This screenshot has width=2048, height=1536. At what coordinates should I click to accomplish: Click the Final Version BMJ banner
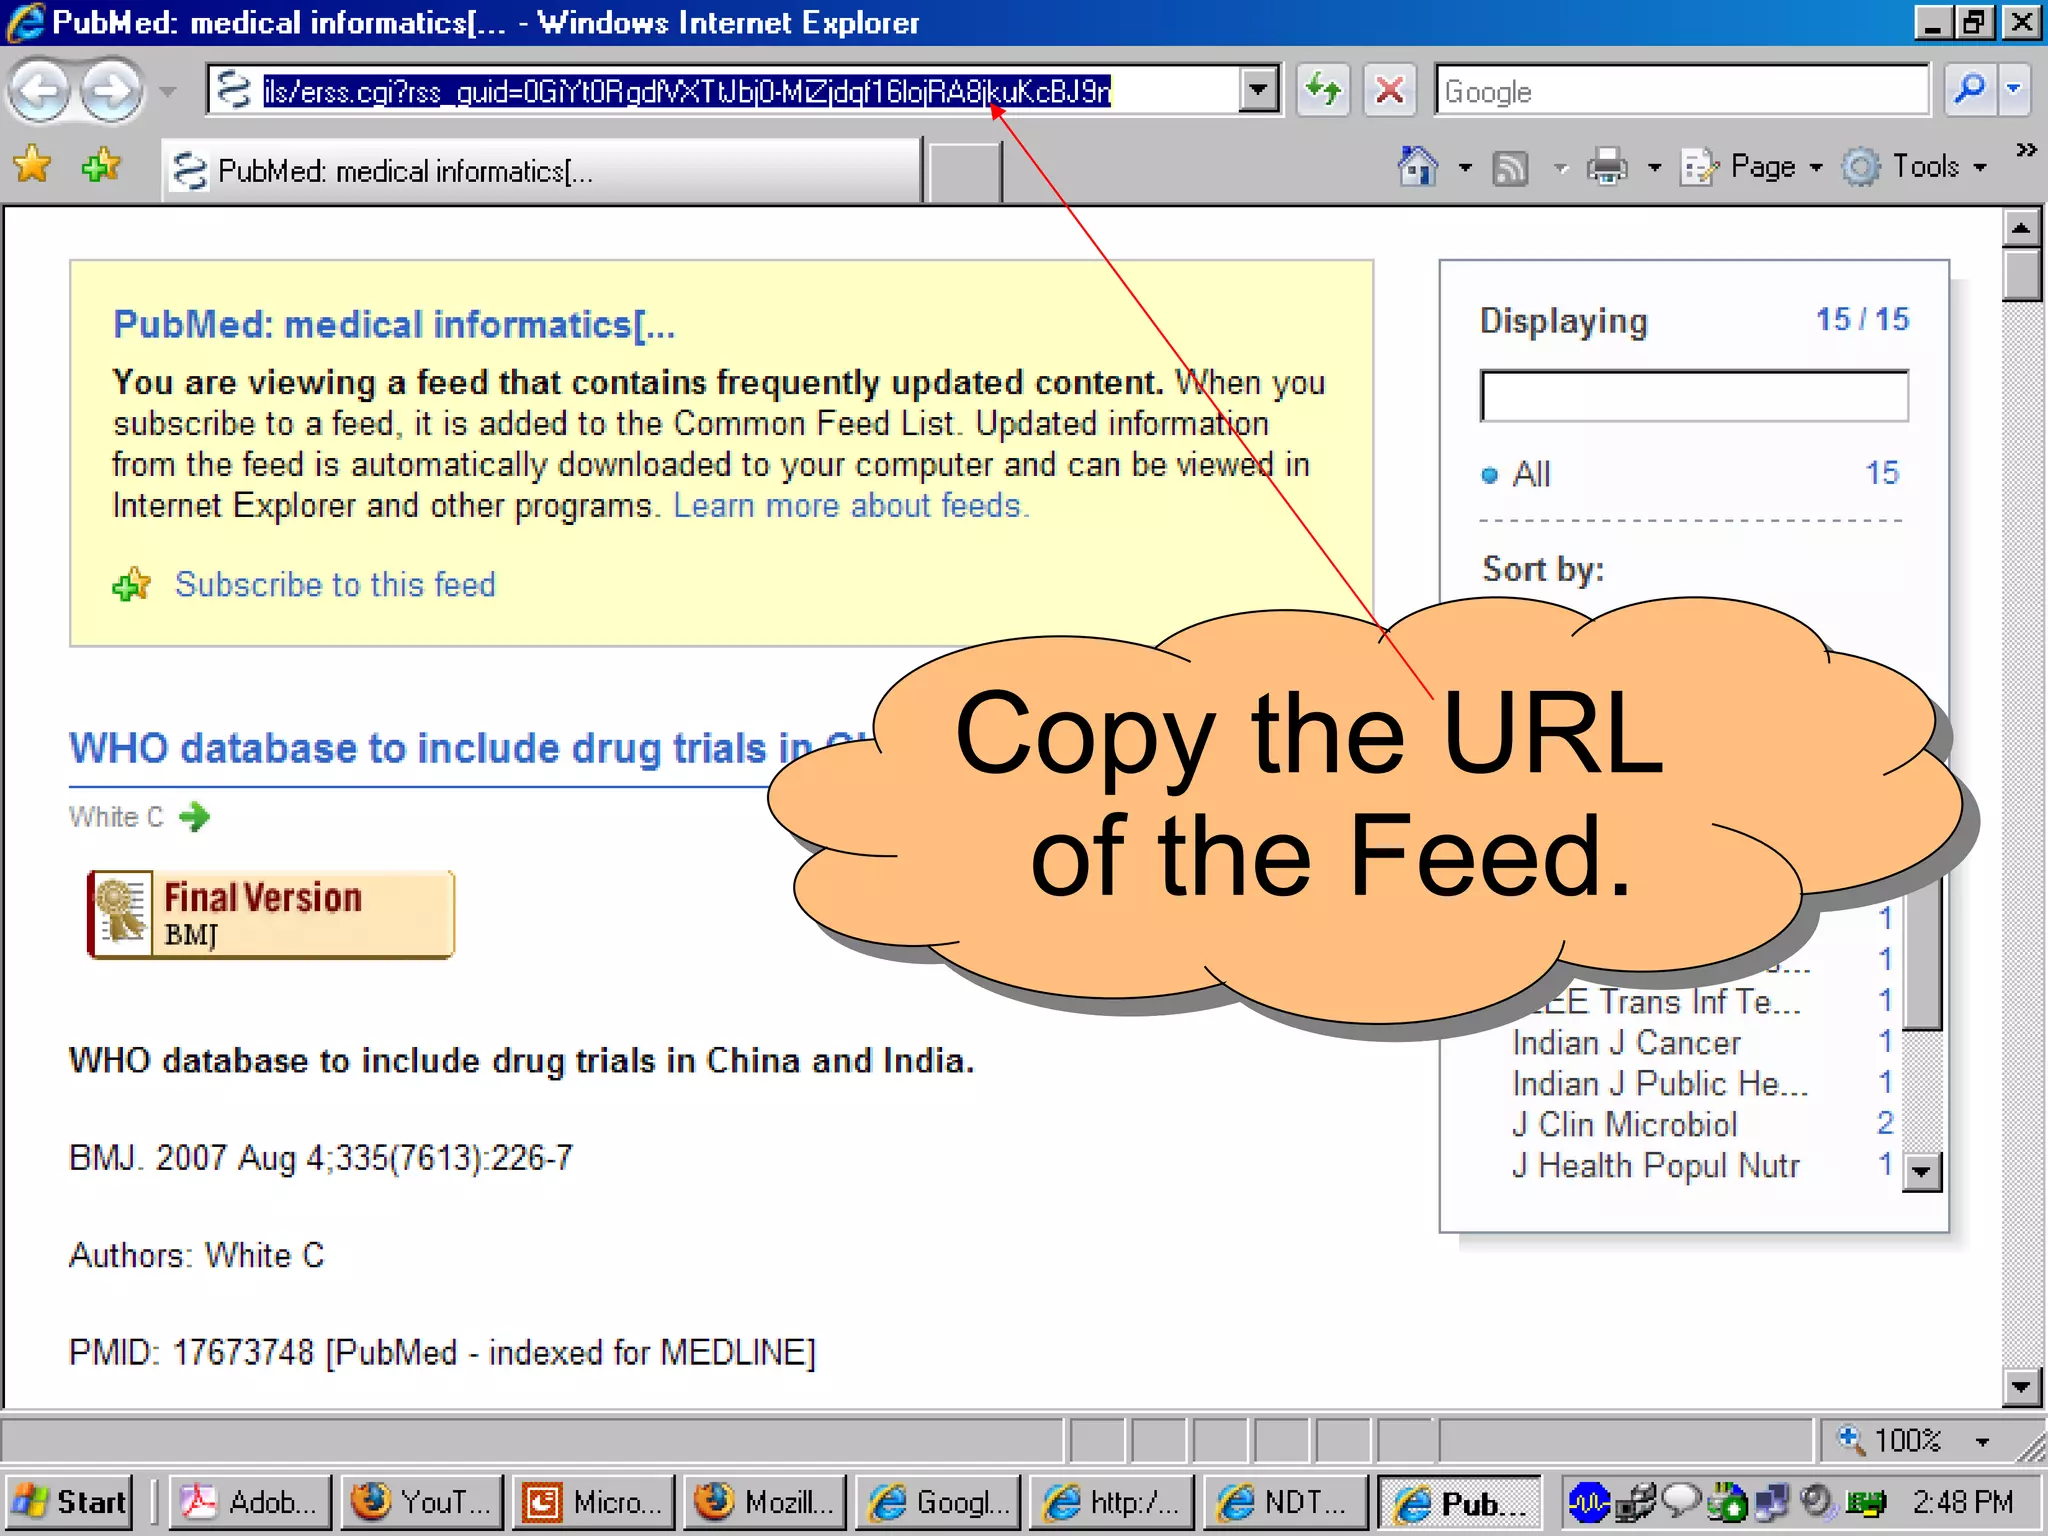coord(271,914)
